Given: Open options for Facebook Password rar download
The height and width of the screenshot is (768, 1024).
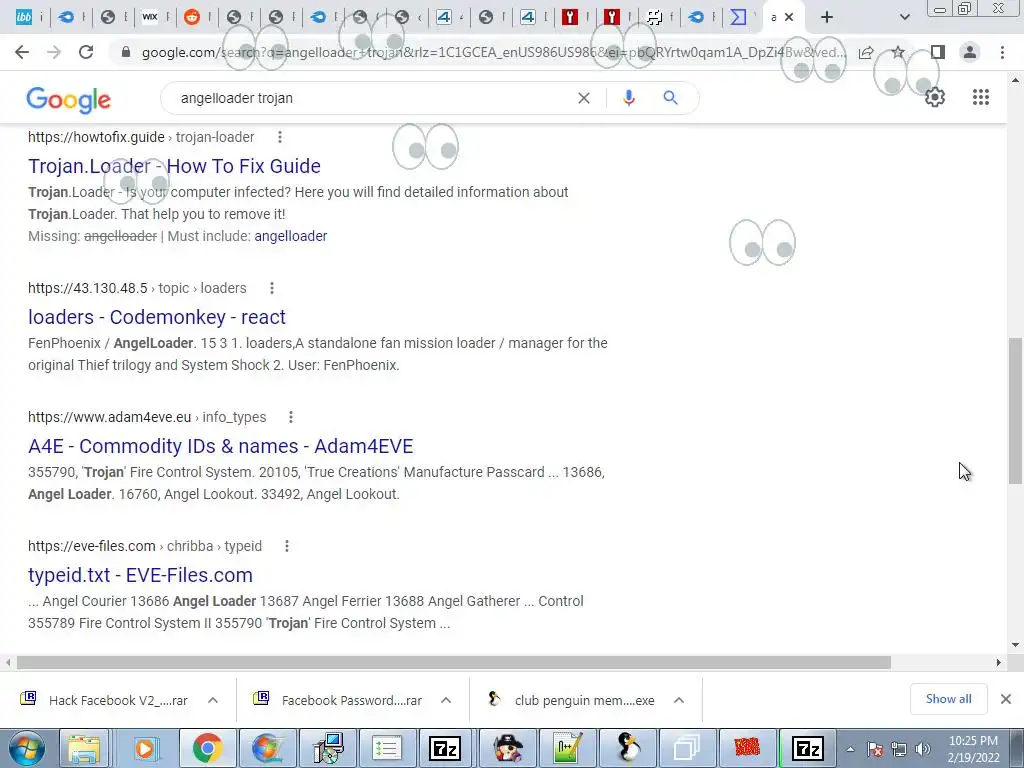Looking at the screenshot, I should [x=446, y=700].
